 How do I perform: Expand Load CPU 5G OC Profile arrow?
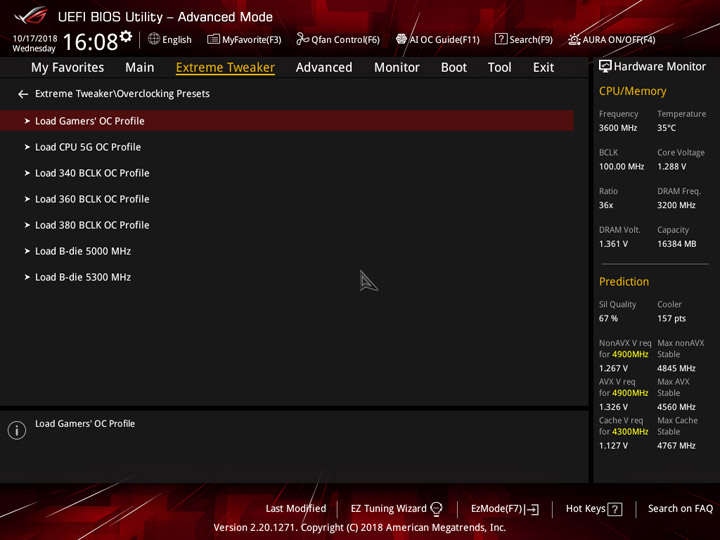(27, 147)
